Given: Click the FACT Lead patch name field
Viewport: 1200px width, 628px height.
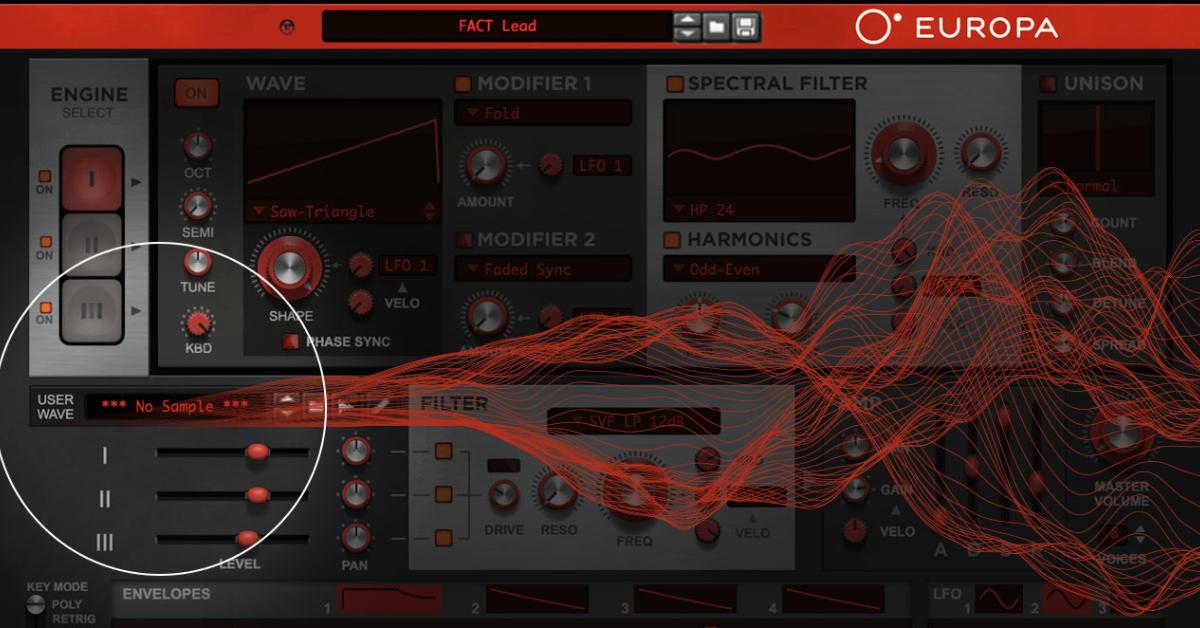Looking at the screenshot, I should coord(500,27).
